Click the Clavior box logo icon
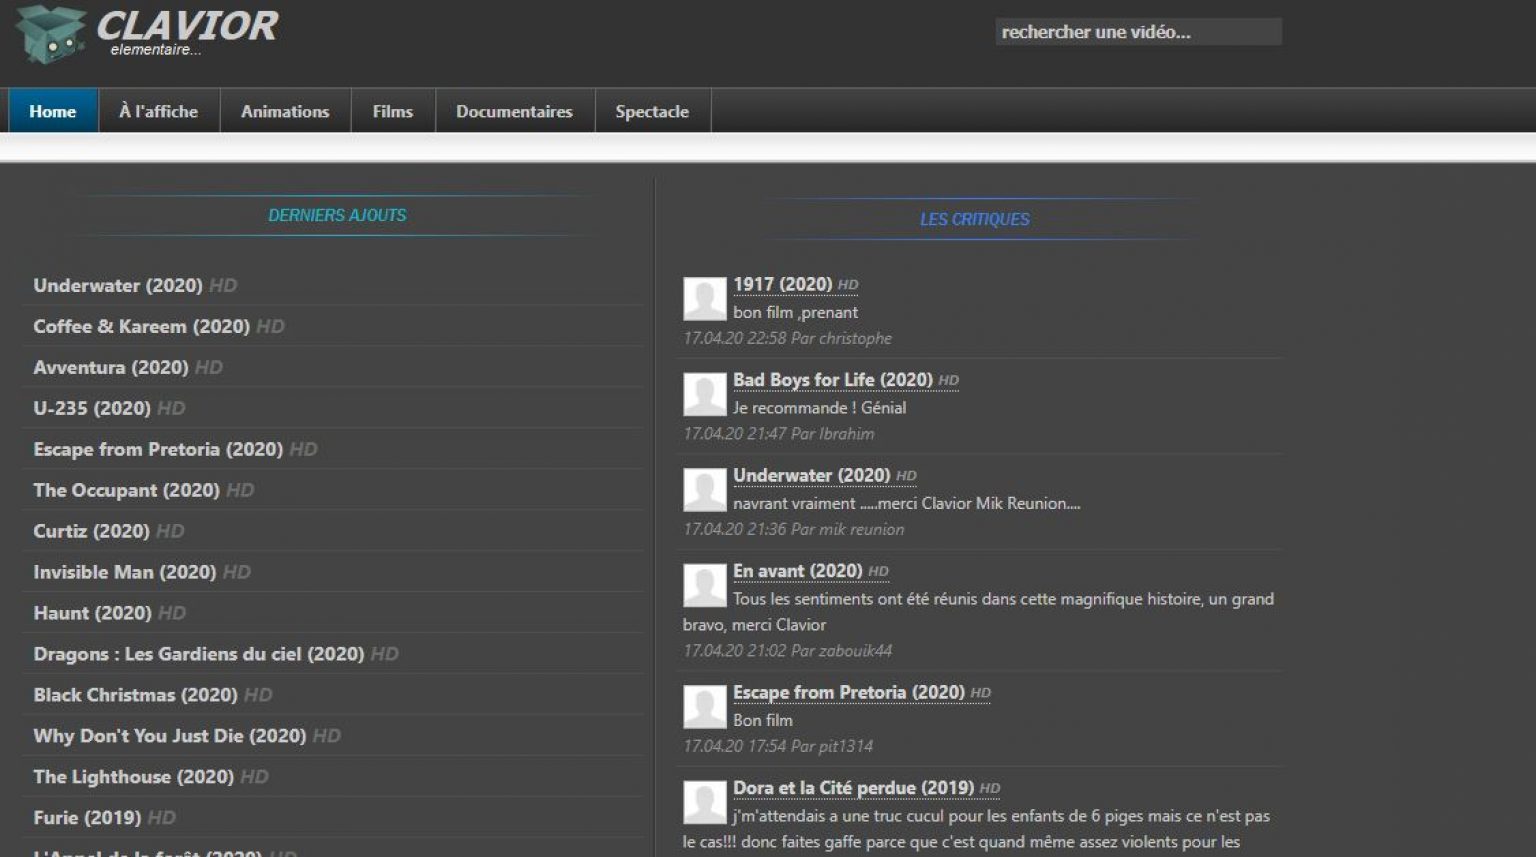Screen dimensions: 1536x857 pyautogui.click(x=50, y=34)
